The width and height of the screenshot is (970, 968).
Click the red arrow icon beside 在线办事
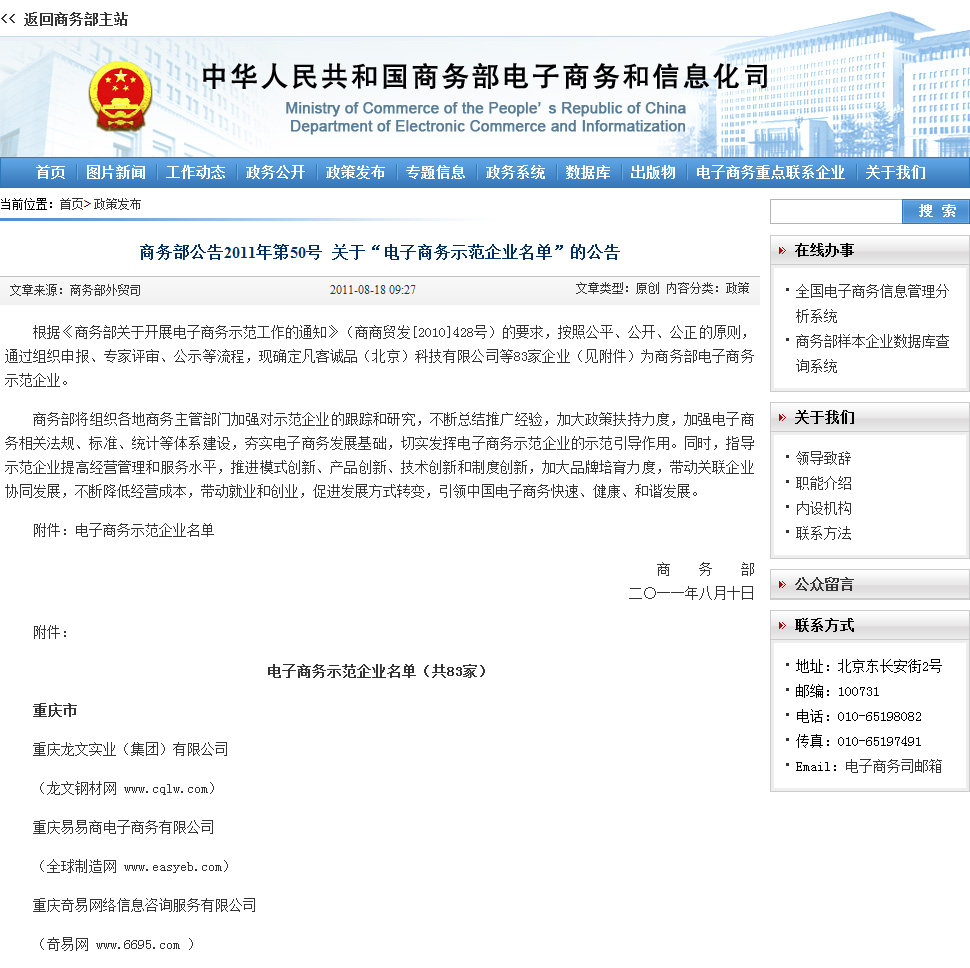coord(781,250)
